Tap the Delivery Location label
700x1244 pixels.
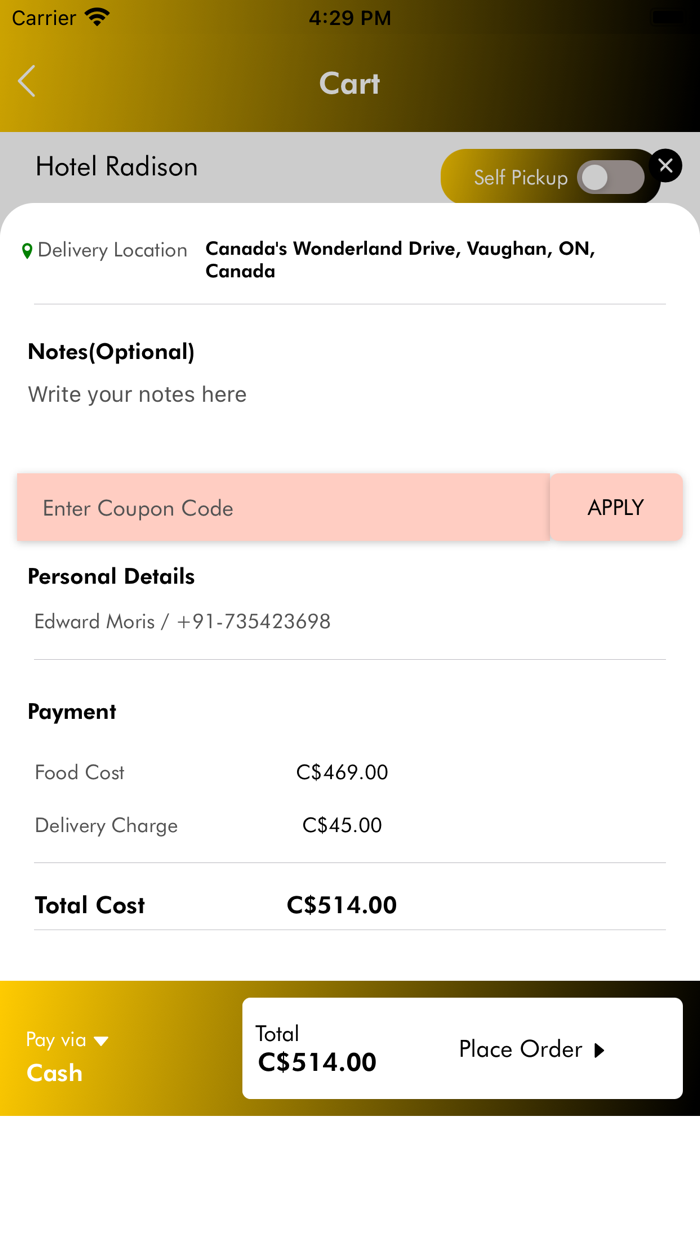[112, 250]
